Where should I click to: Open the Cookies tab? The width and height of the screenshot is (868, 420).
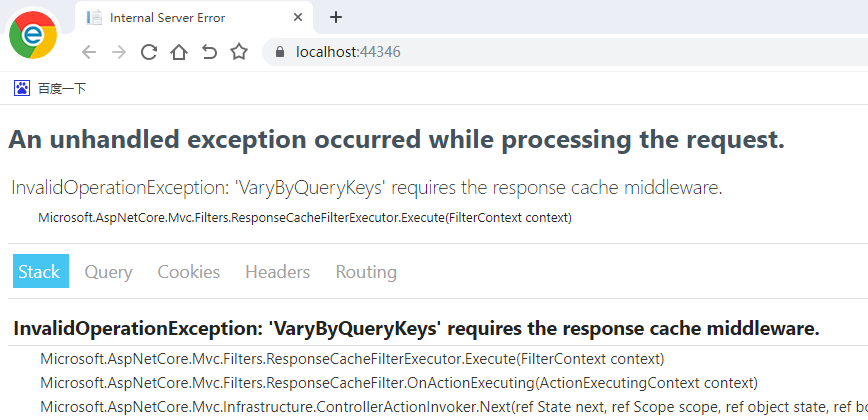(189, 272)
